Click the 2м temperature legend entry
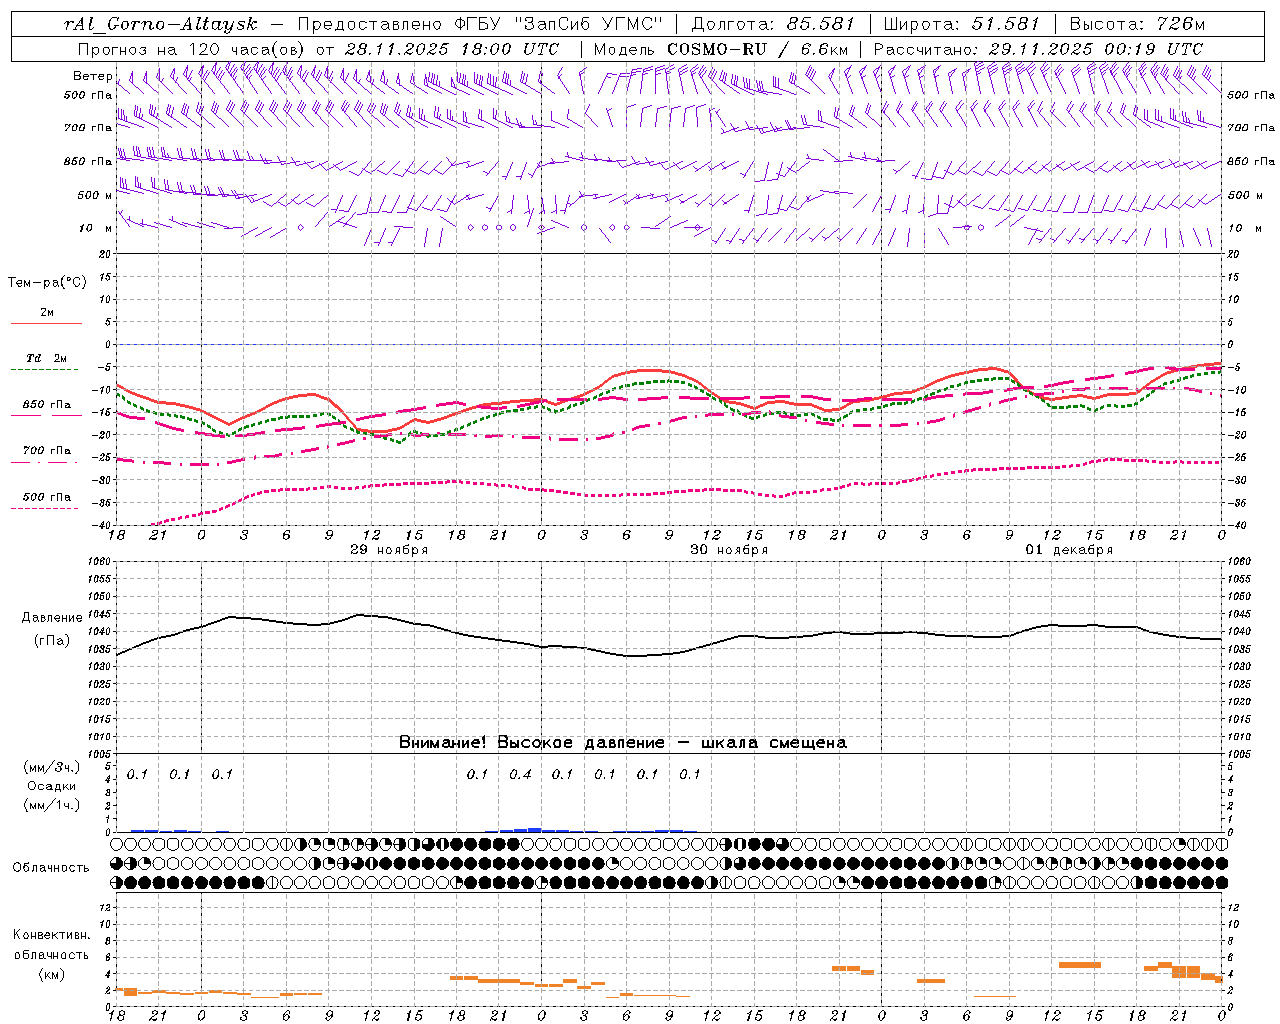 coord(47,313)
